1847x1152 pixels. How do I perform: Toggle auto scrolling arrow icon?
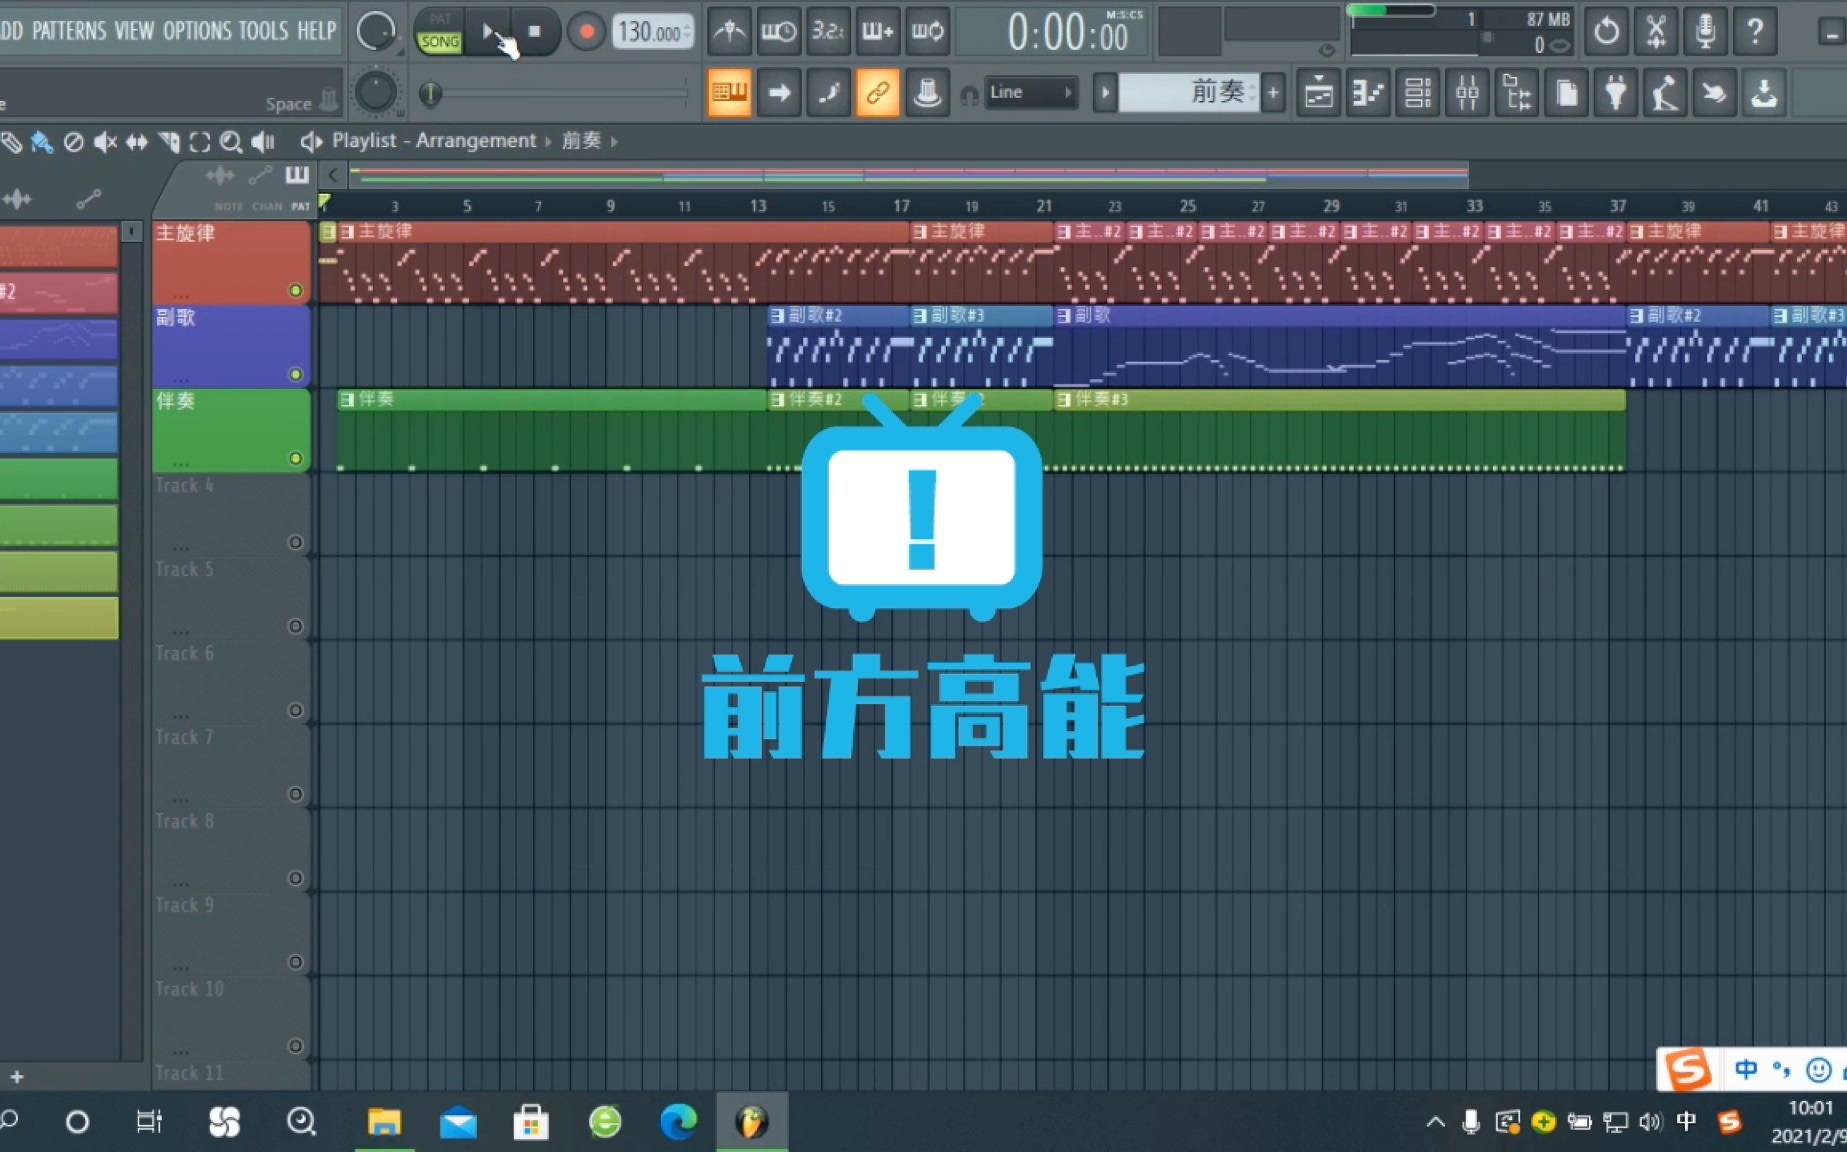pyautogui.click(x=779, y=93)
